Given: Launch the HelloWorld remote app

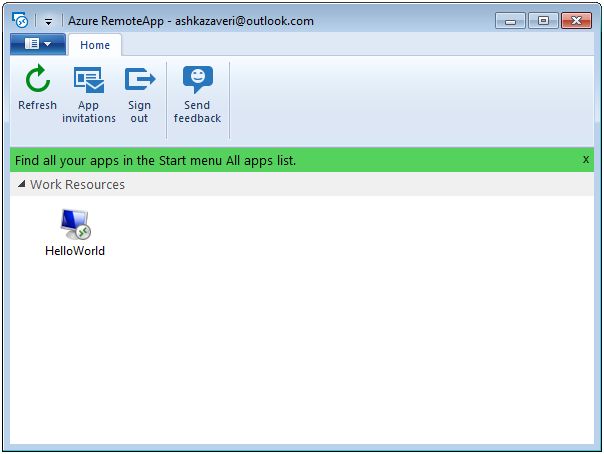Looking at the screenshot, I should tap(75, 233).
